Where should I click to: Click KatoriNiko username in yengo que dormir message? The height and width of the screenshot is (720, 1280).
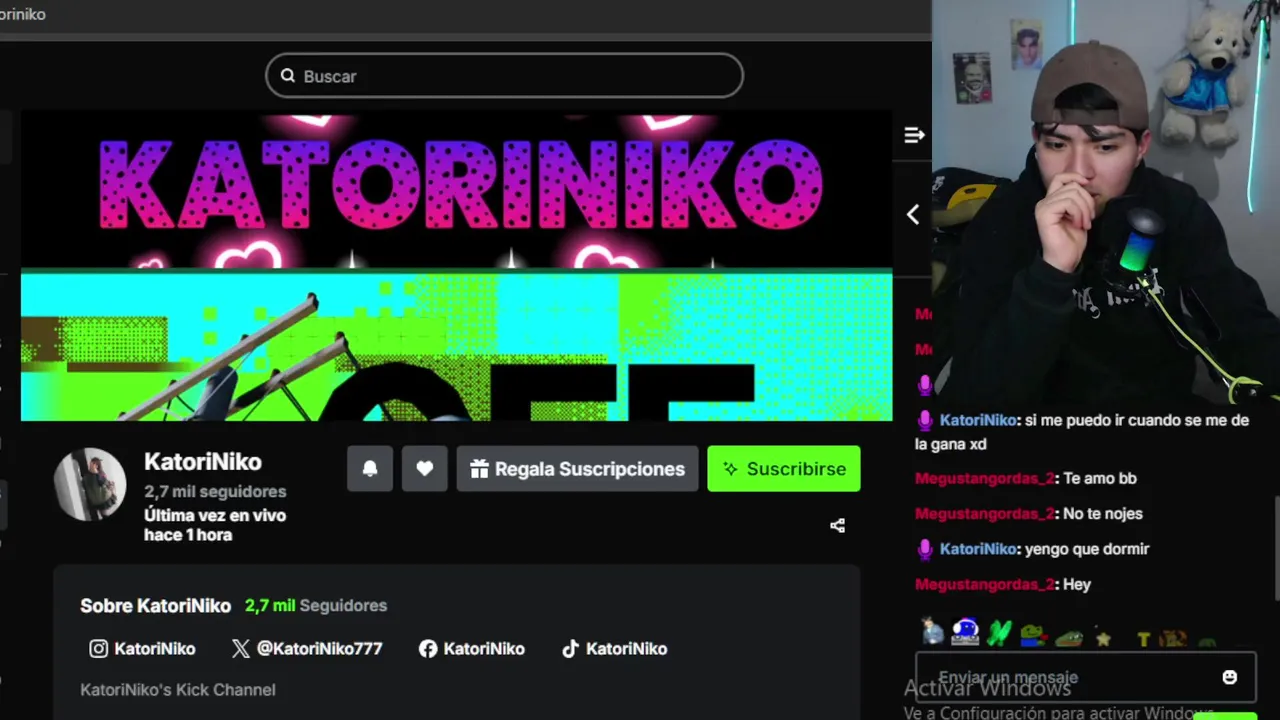[977, 549]
